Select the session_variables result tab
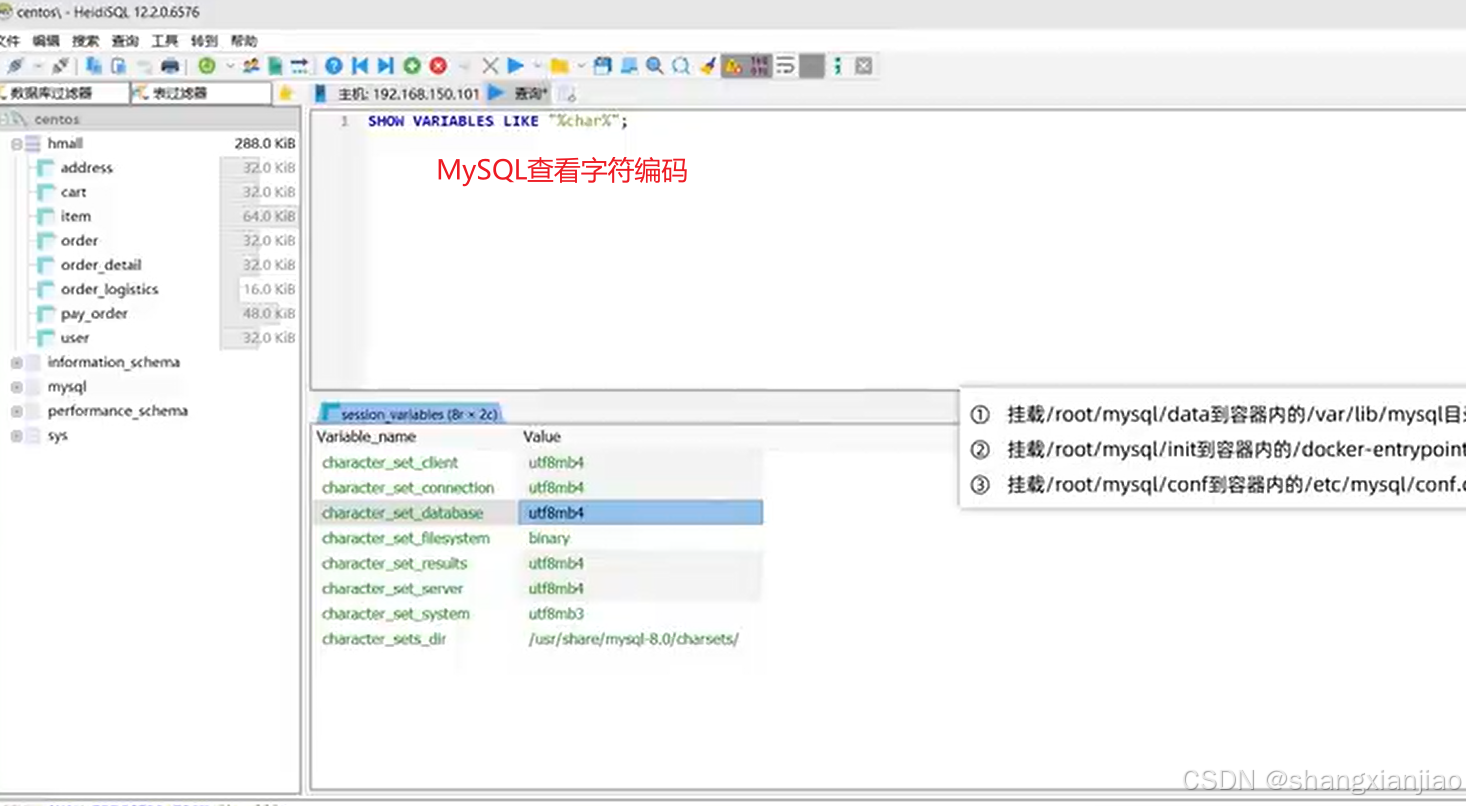 click(x=409, y=414)
